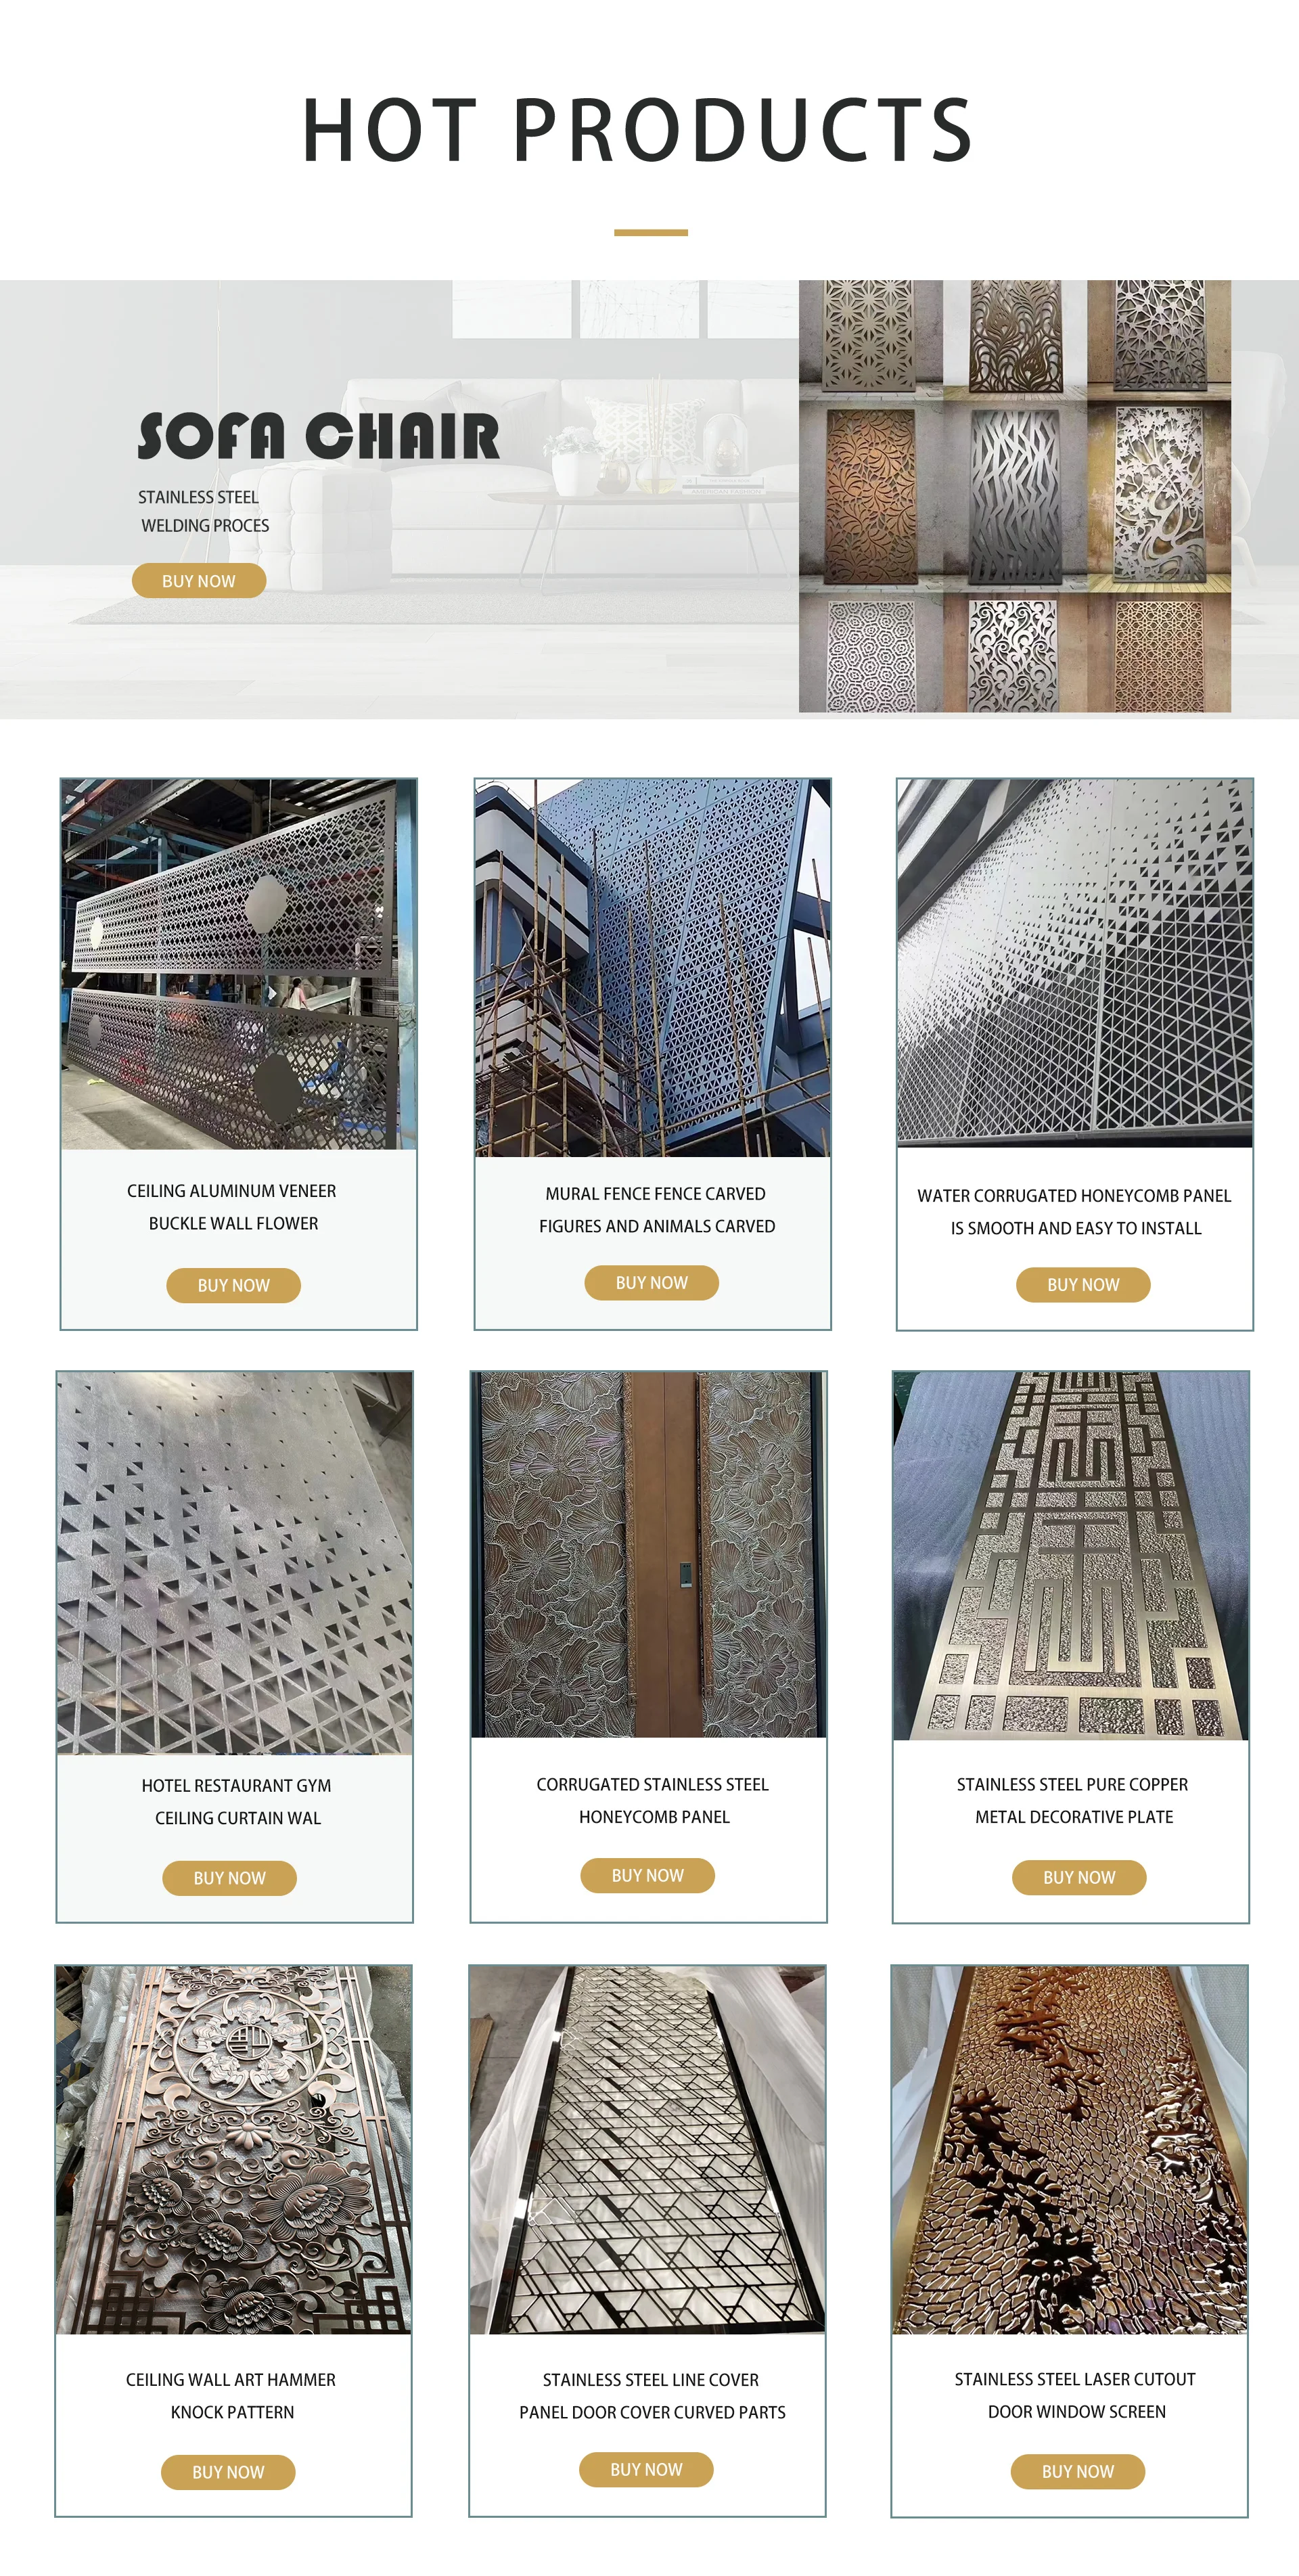
Task: Click BUY NOW for Hotel Restaurant Gym Ceiling
Action: tap(229, 1878)
